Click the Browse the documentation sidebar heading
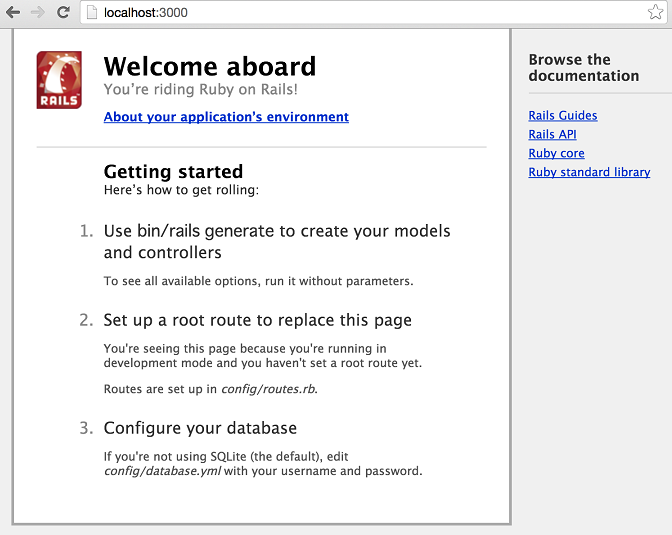This screenshot has height=535, width=672. point(584,67)
